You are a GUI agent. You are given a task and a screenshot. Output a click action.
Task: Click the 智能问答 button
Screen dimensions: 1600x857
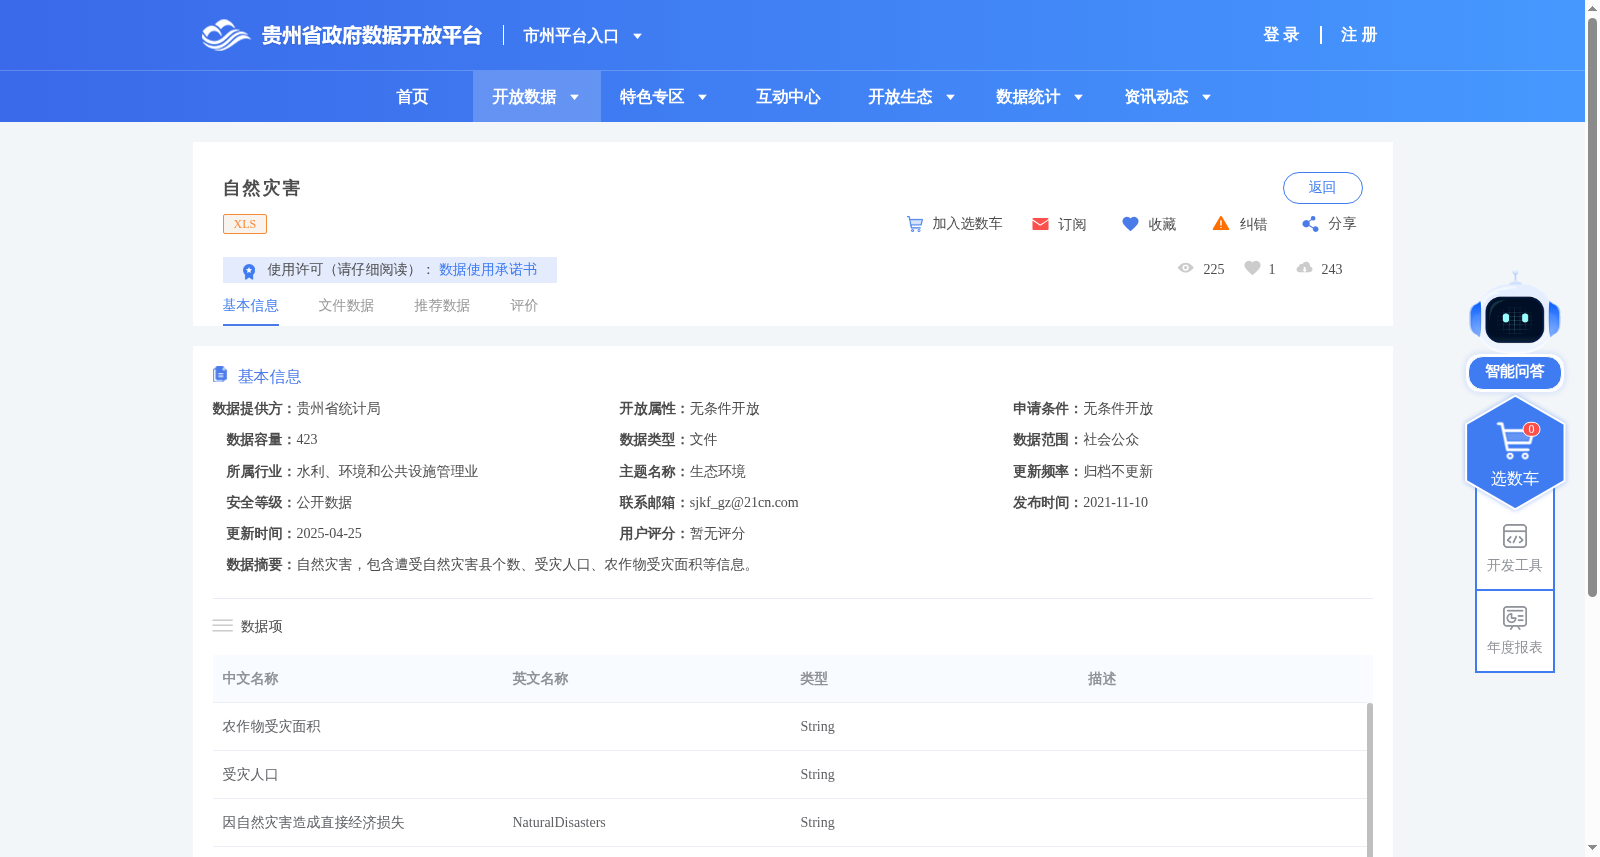click(x=1515, y=372)
